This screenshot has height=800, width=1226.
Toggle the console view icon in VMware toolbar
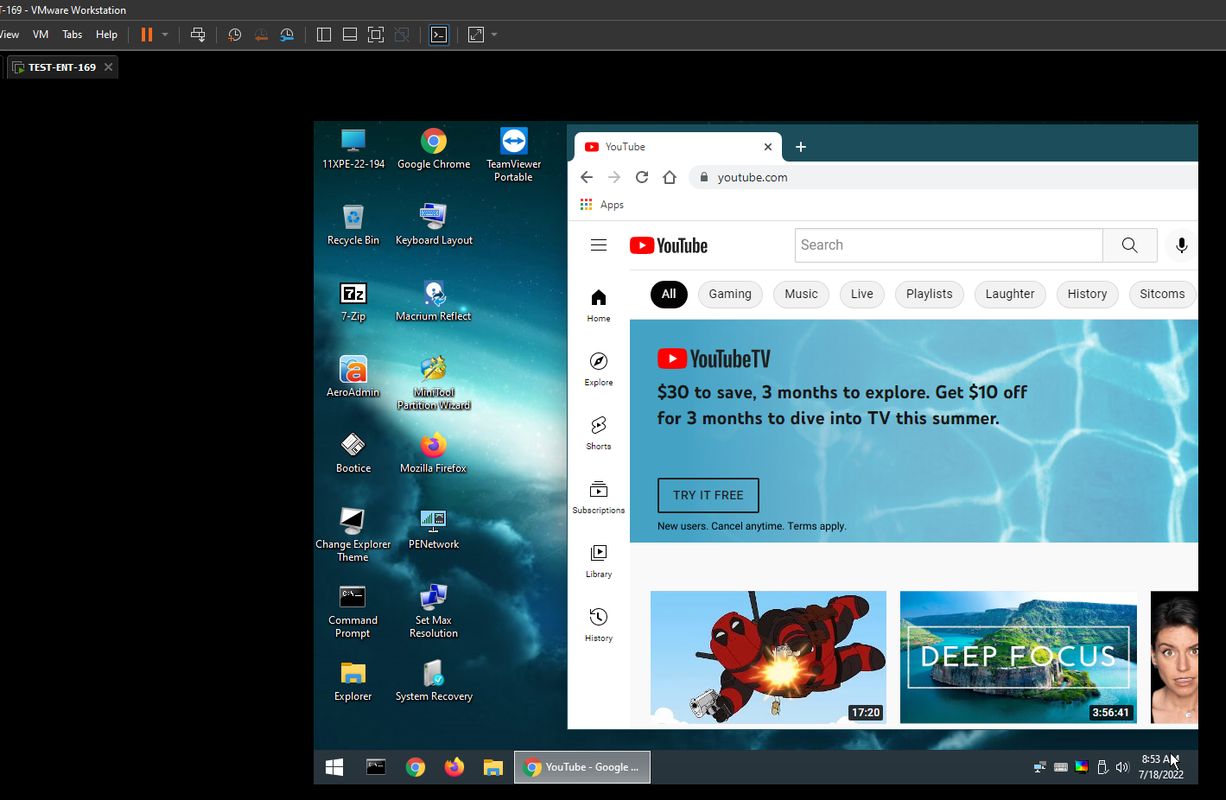pyautogui.click(x=438, y=34)
